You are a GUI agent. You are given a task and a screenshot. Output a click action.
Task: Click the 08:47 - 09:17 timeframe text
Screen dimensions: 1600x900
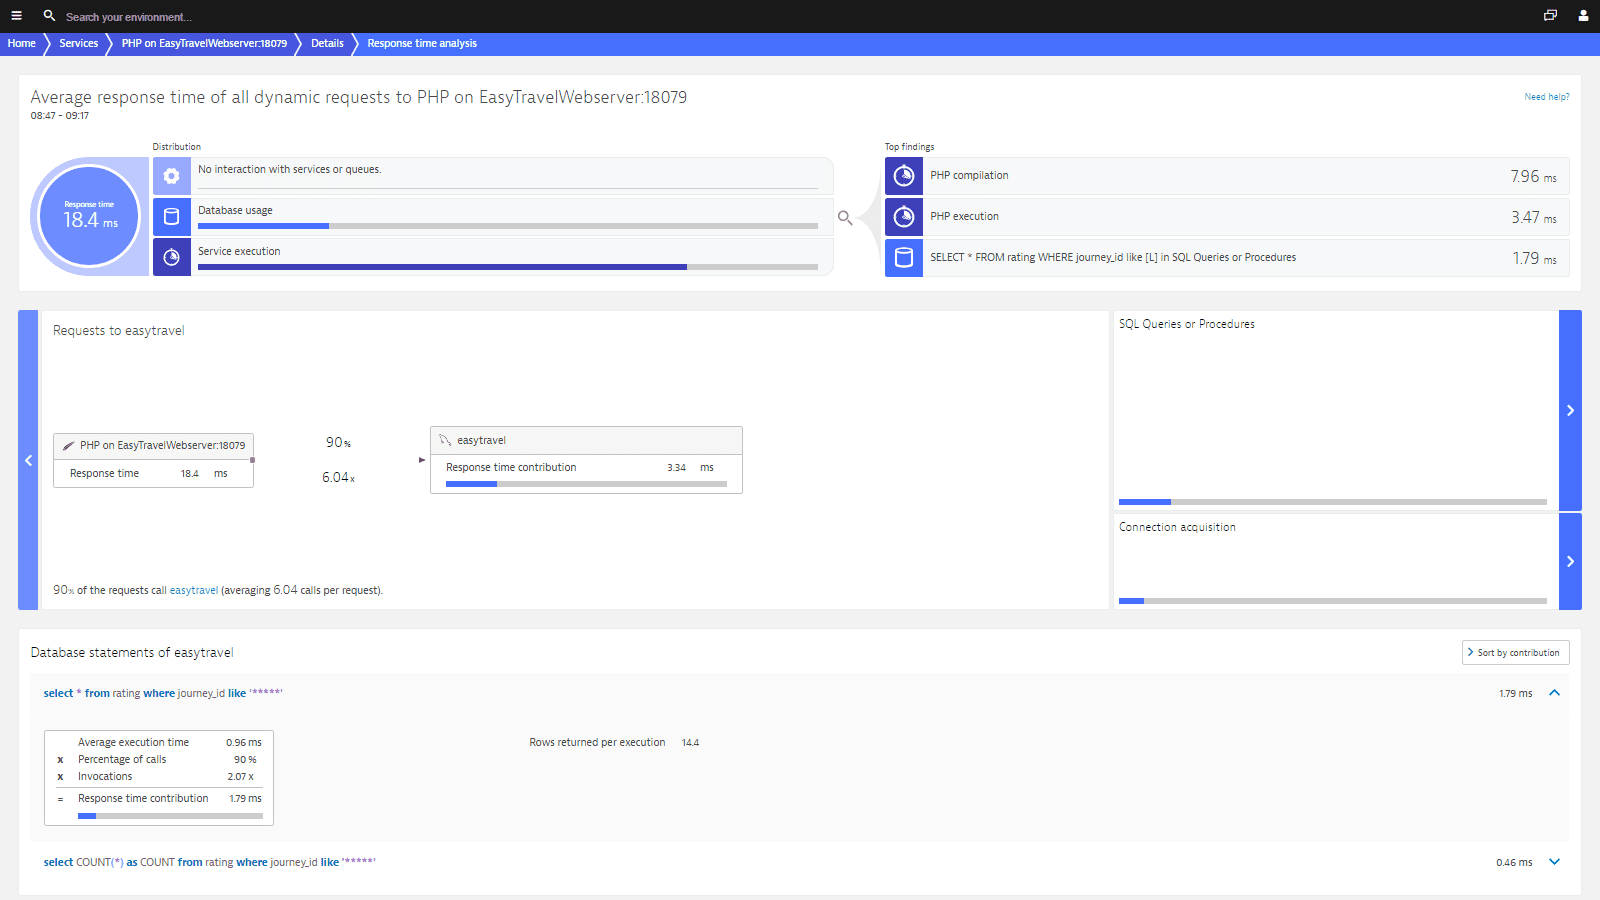click(60, 116)
